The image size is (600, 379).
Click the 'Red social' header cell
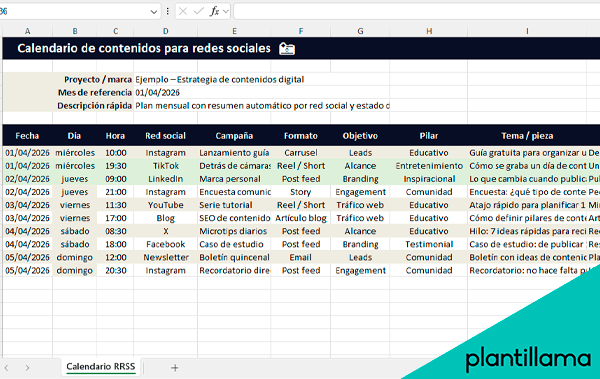tap(165, 136)
